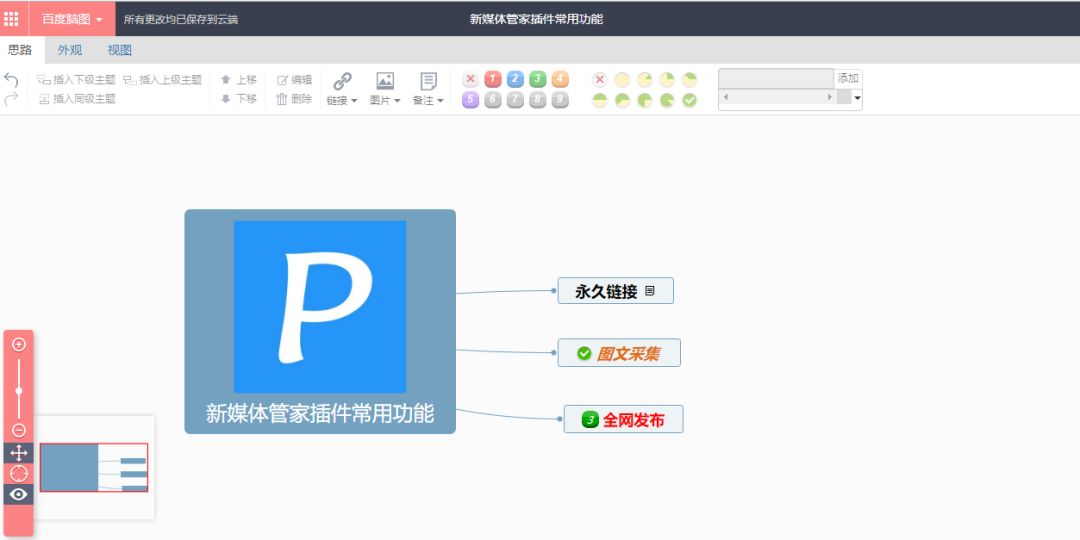
Task: Set priority 7 gray badge
Action: coord(515,100)
